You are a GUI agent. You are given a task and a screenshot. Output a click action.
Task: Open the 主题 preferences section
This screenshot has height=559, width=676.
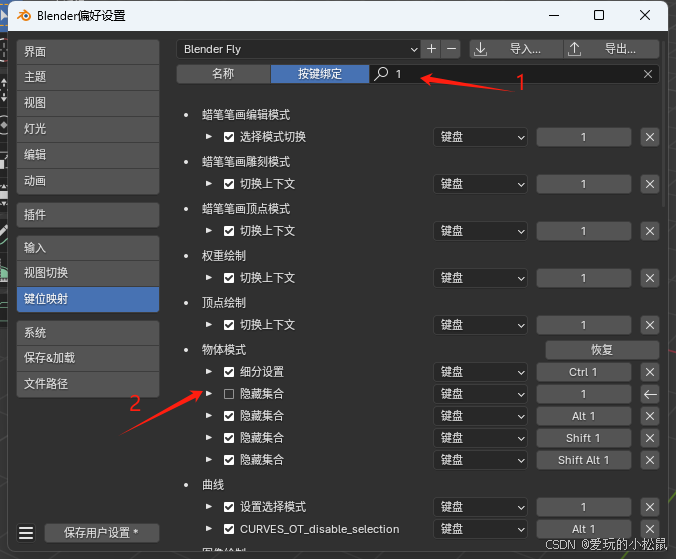[x=88, y=77]
